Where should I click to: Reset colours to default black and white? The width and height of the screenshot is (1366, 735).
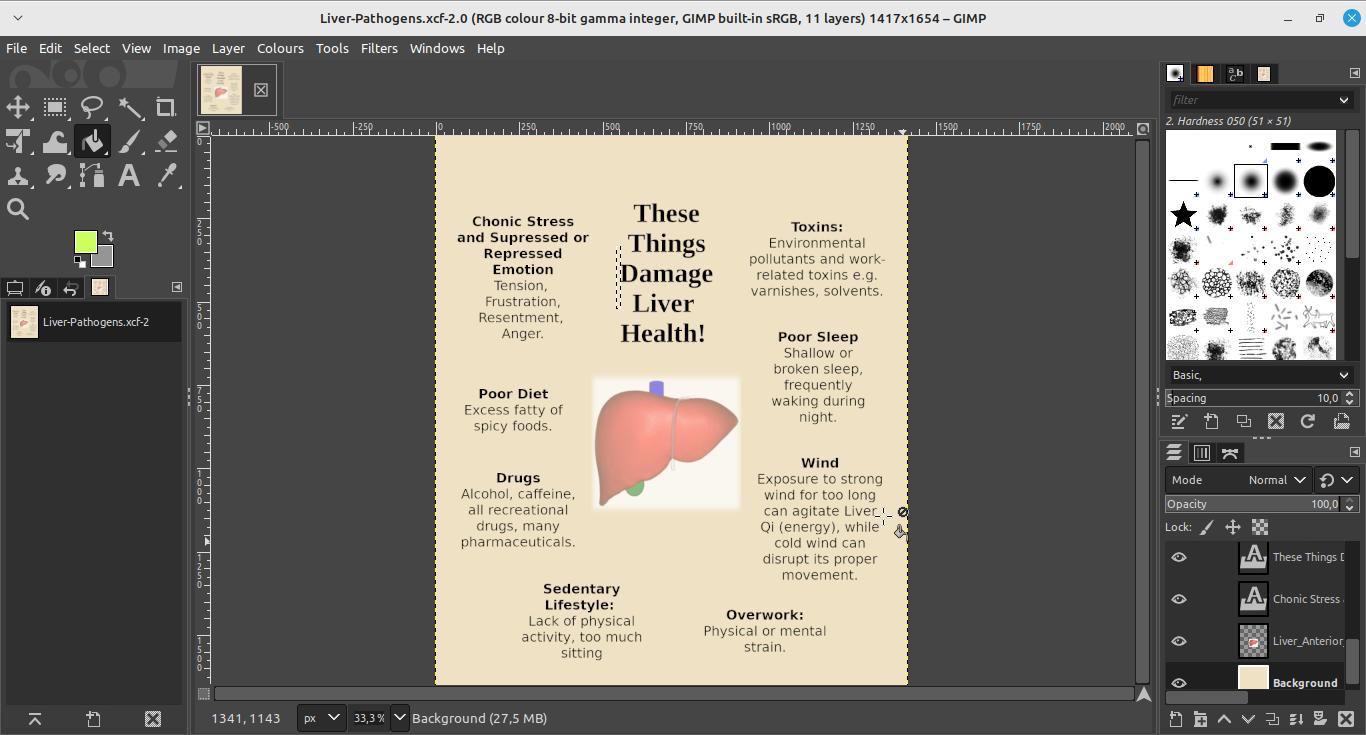coord(79,262)
